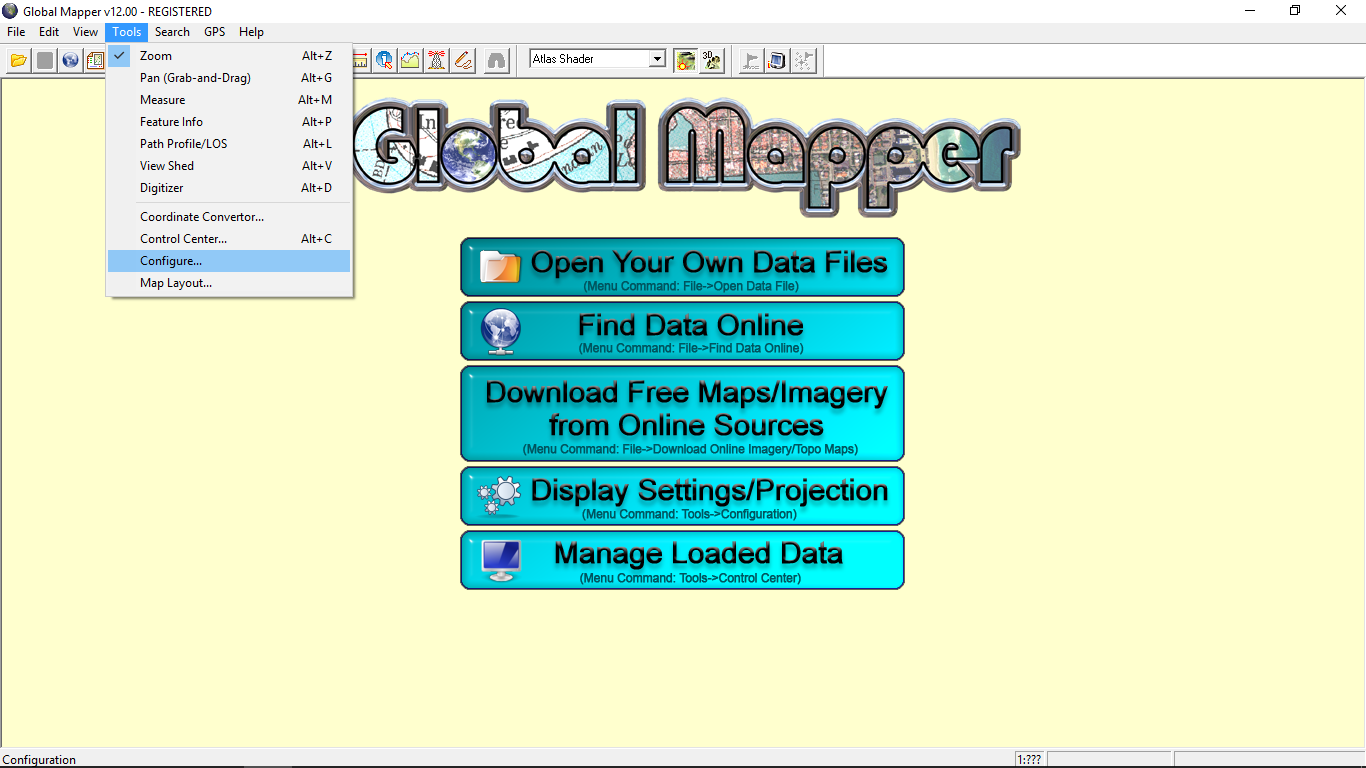The image size is (1366, 768).
Task: Click the Find Data Online button
Action: pos(682,331)
